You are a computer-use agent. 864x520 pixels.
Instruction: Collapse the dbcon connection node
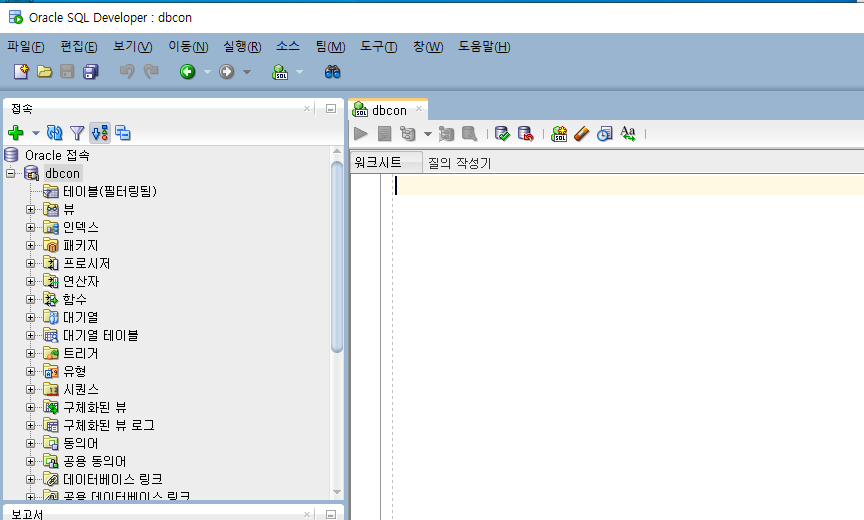10,174
